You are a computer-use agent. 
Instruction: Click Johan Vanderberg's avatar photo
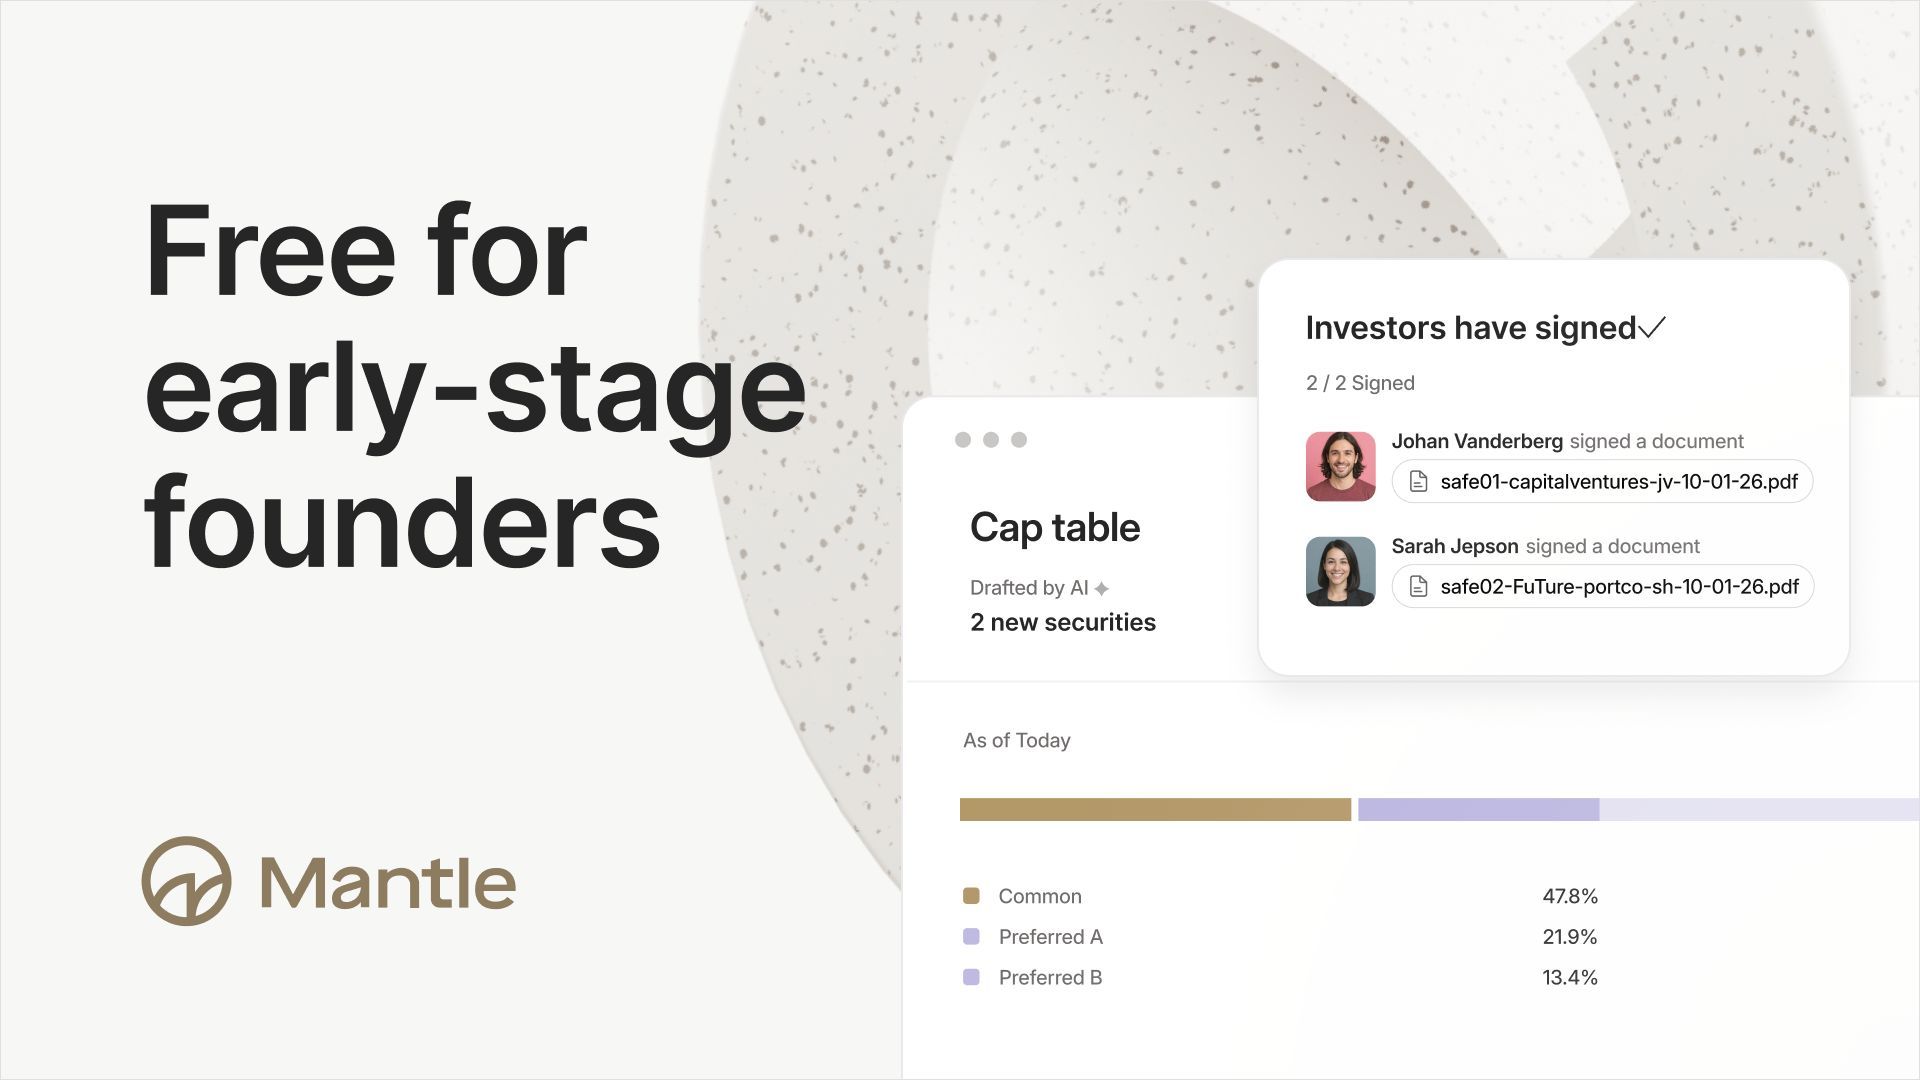point(1340,466)
